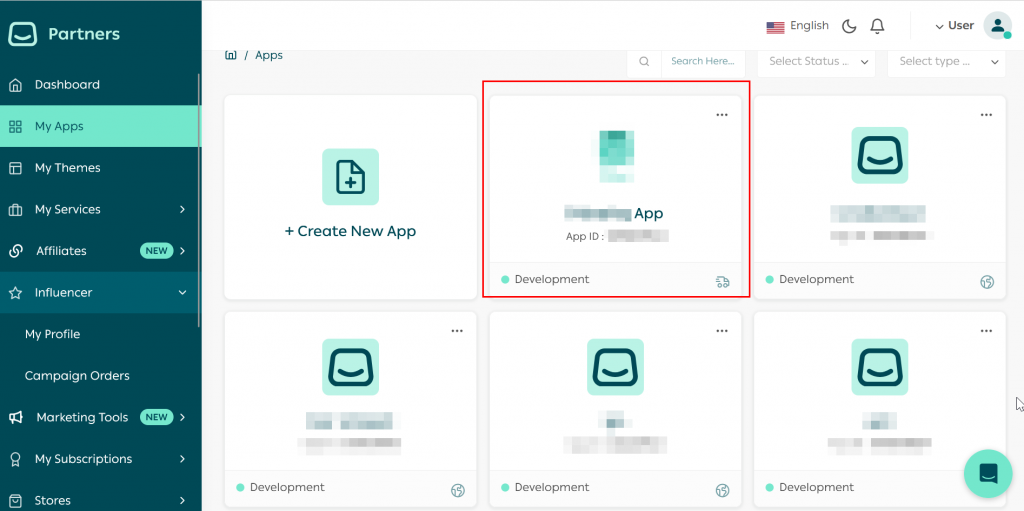Open the notifications bell

click(x=877, y=26)
